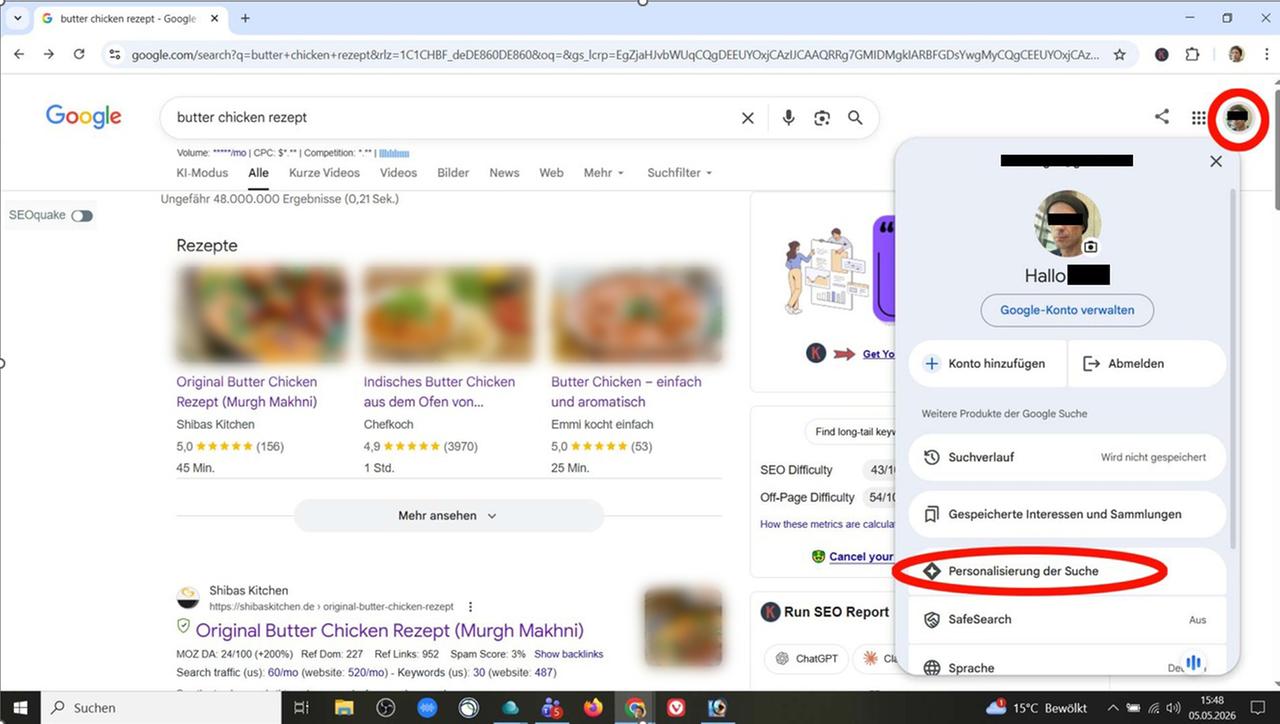Select the Alle results tab

pos(258,173)
